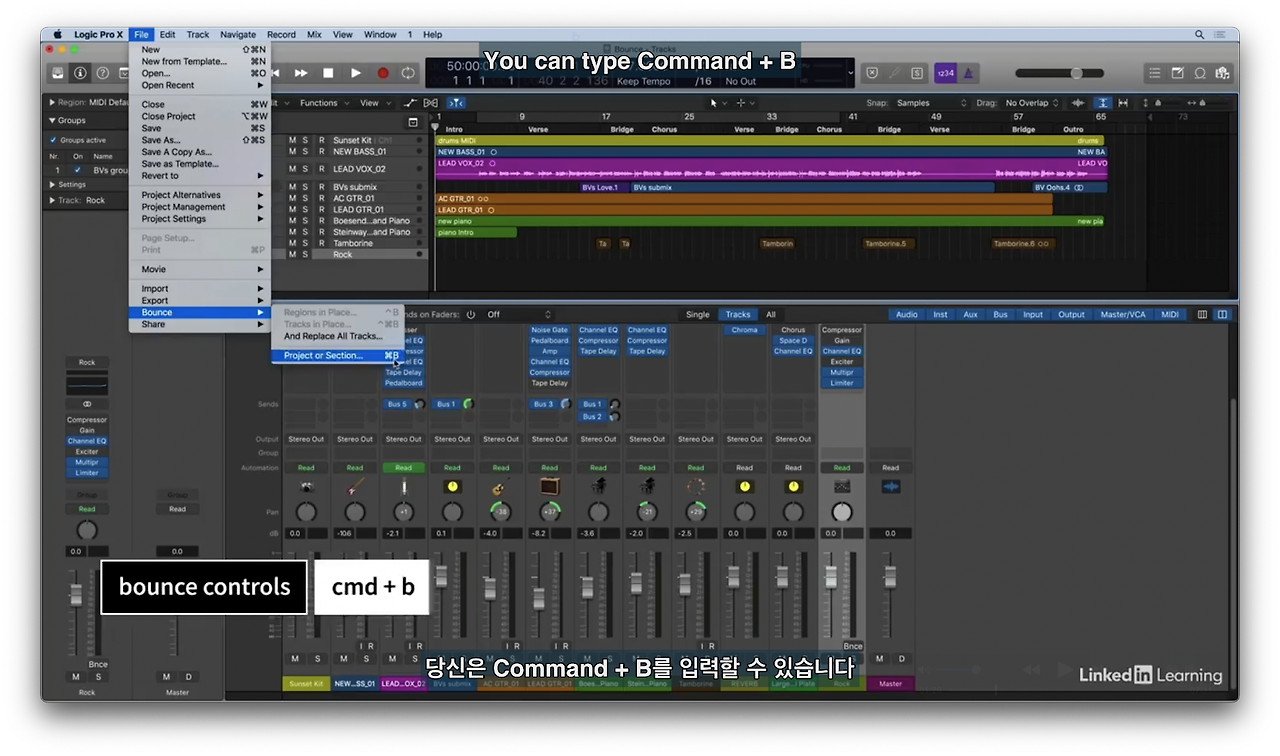Open the Library icon in control bar
1280x756 pixels.
59,73
